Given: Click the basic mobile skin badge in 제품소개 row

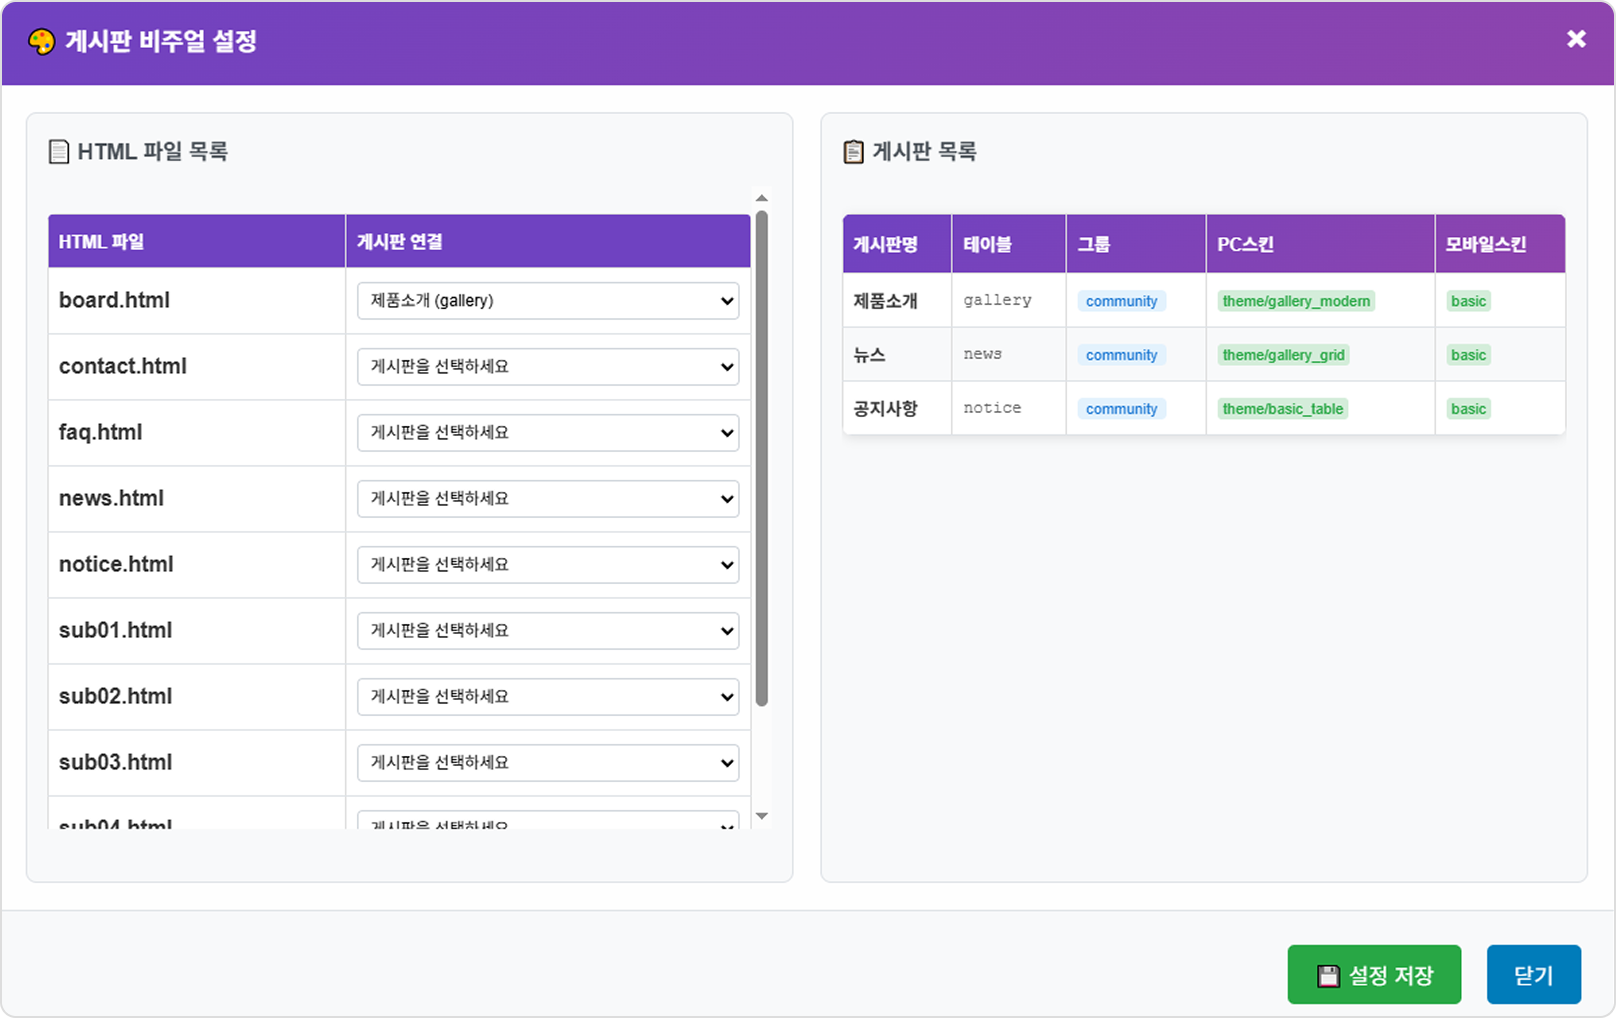Looking at the screenshot, I should [x=1468, y=301].
